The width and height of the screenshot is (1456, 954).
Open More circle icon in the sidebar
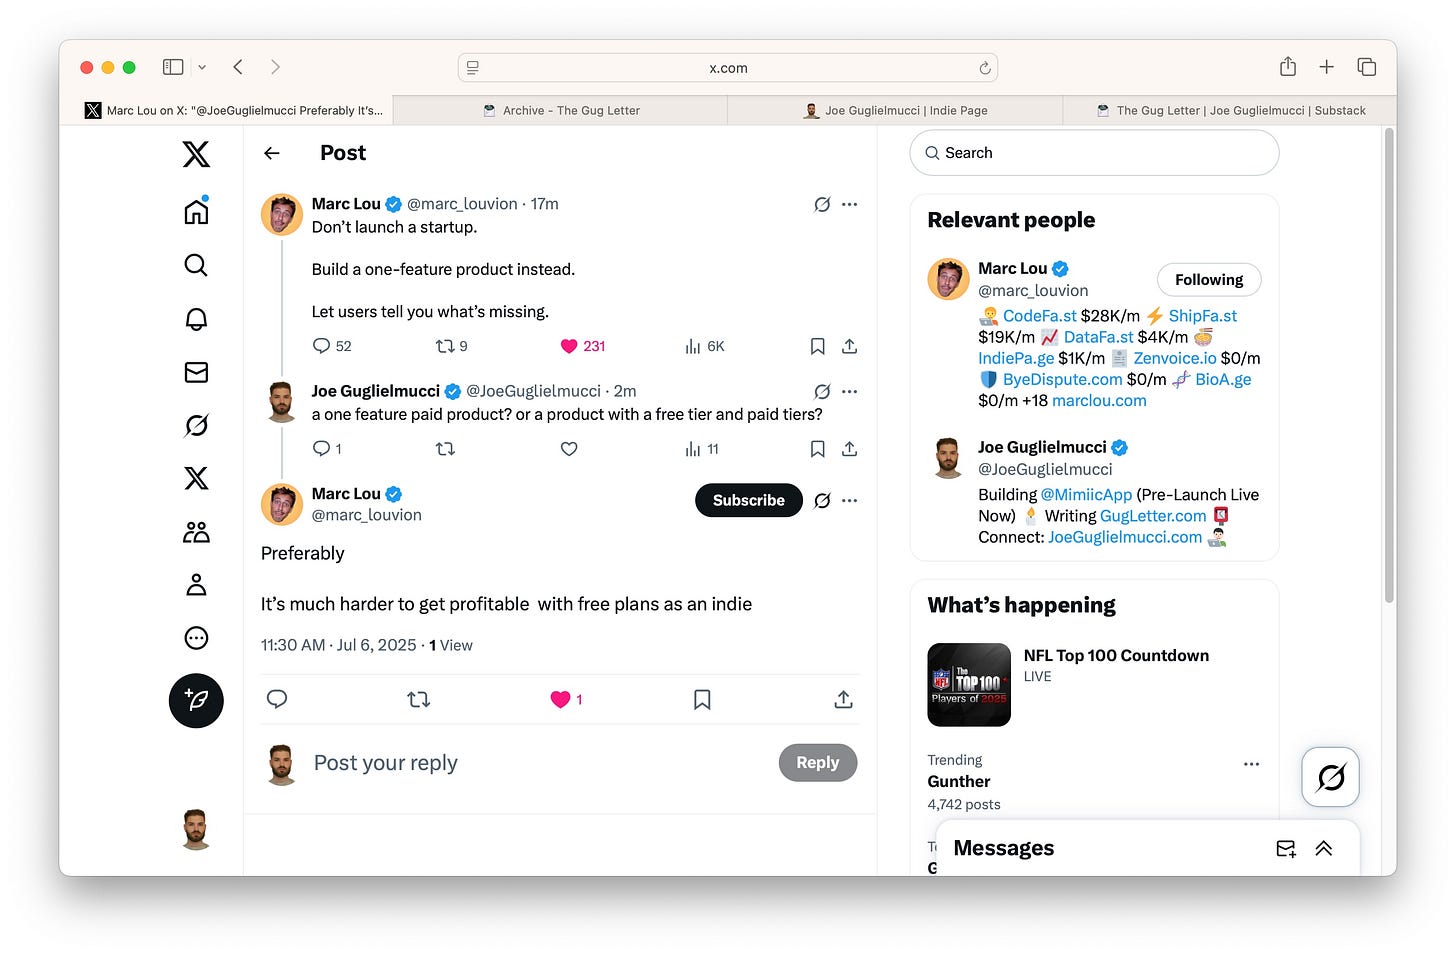click(196, 638)
